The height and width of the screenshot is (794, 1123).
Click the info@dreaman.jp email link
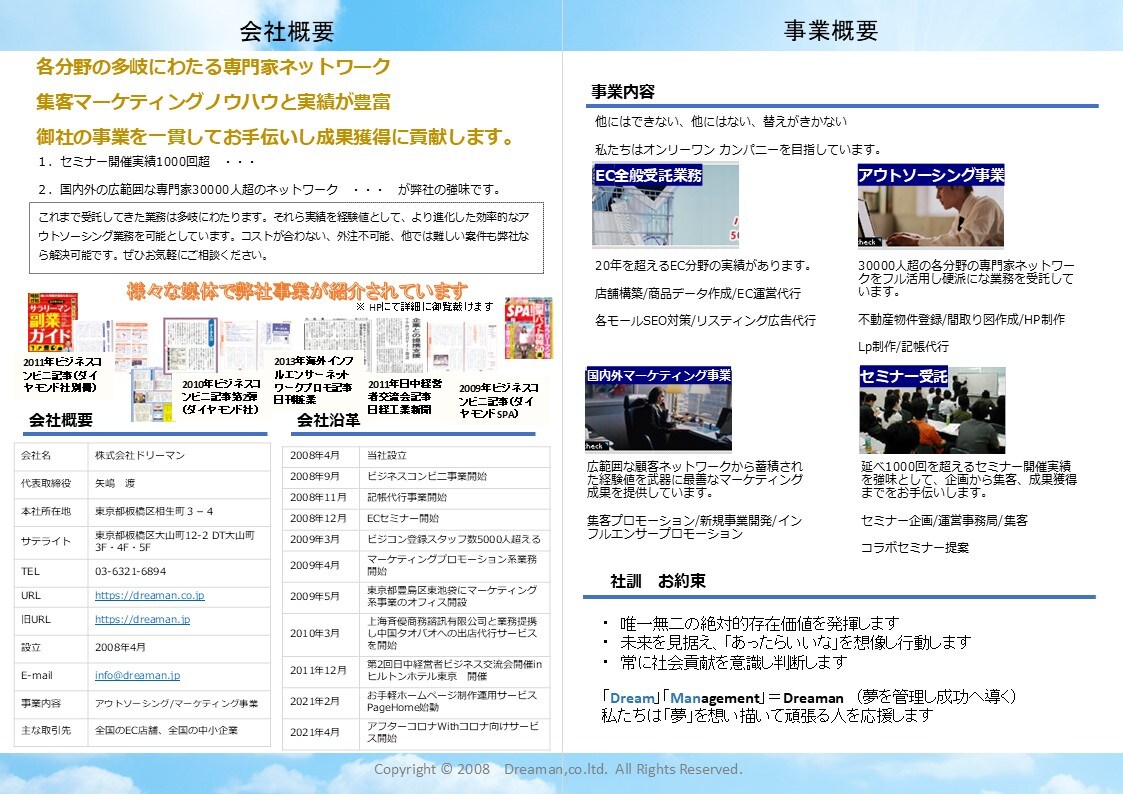(138, 675)
